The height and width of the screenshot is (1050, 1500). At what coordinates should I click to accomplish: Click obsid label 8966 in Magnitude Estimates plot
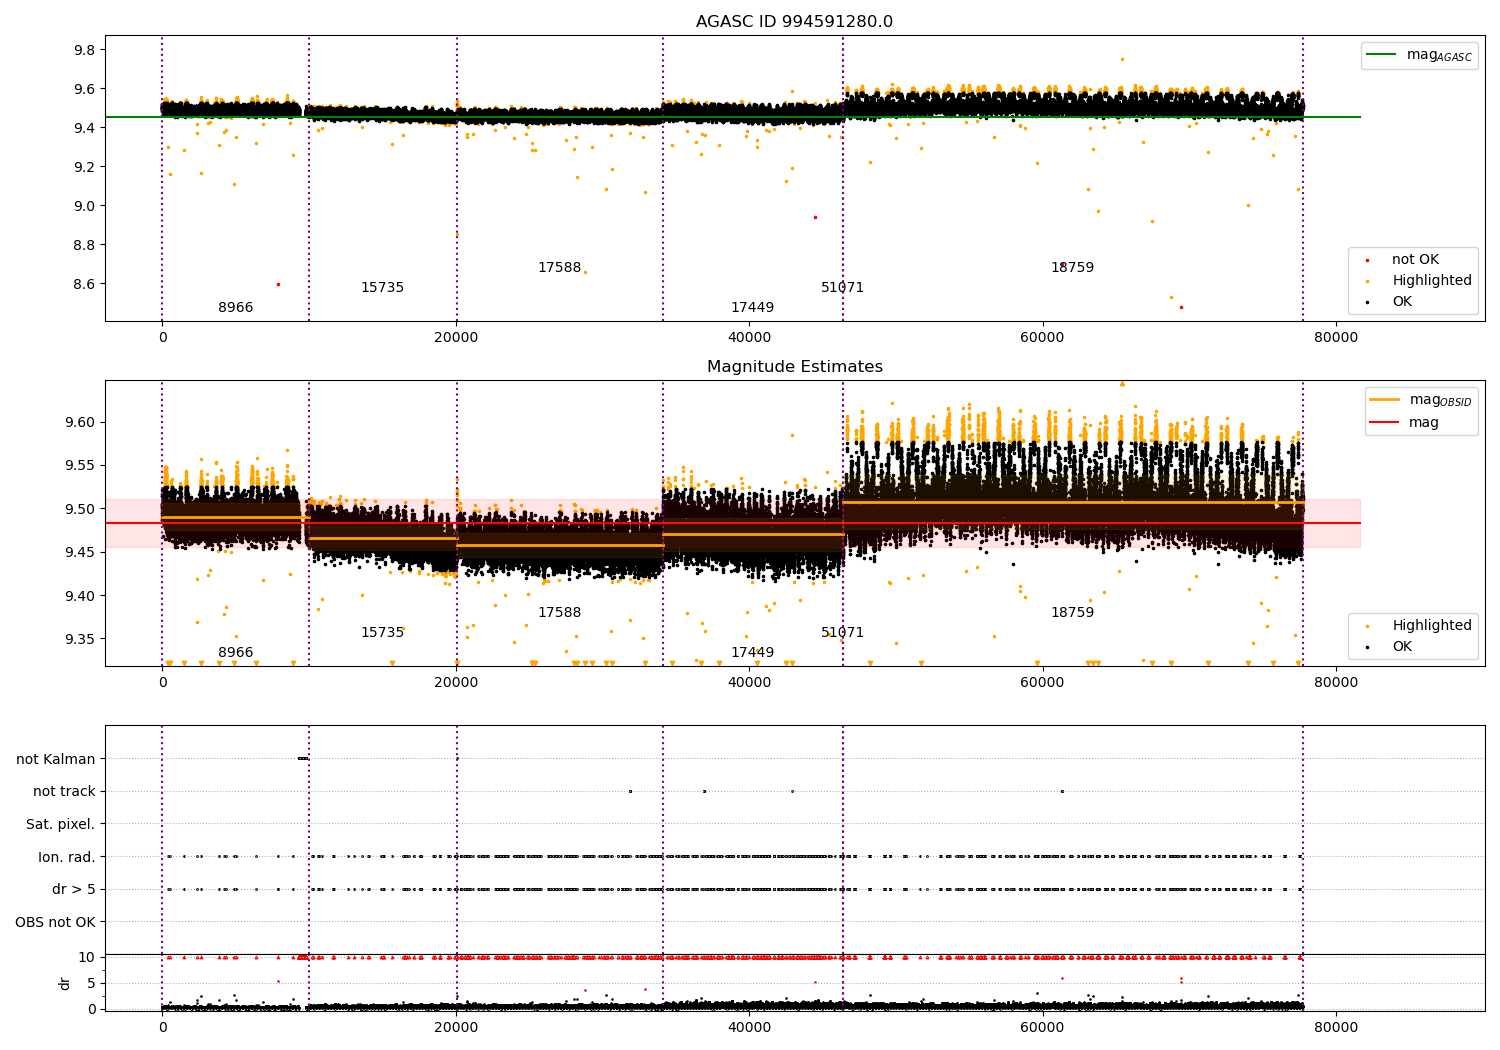pyautogui.click(x=236, y=653)
